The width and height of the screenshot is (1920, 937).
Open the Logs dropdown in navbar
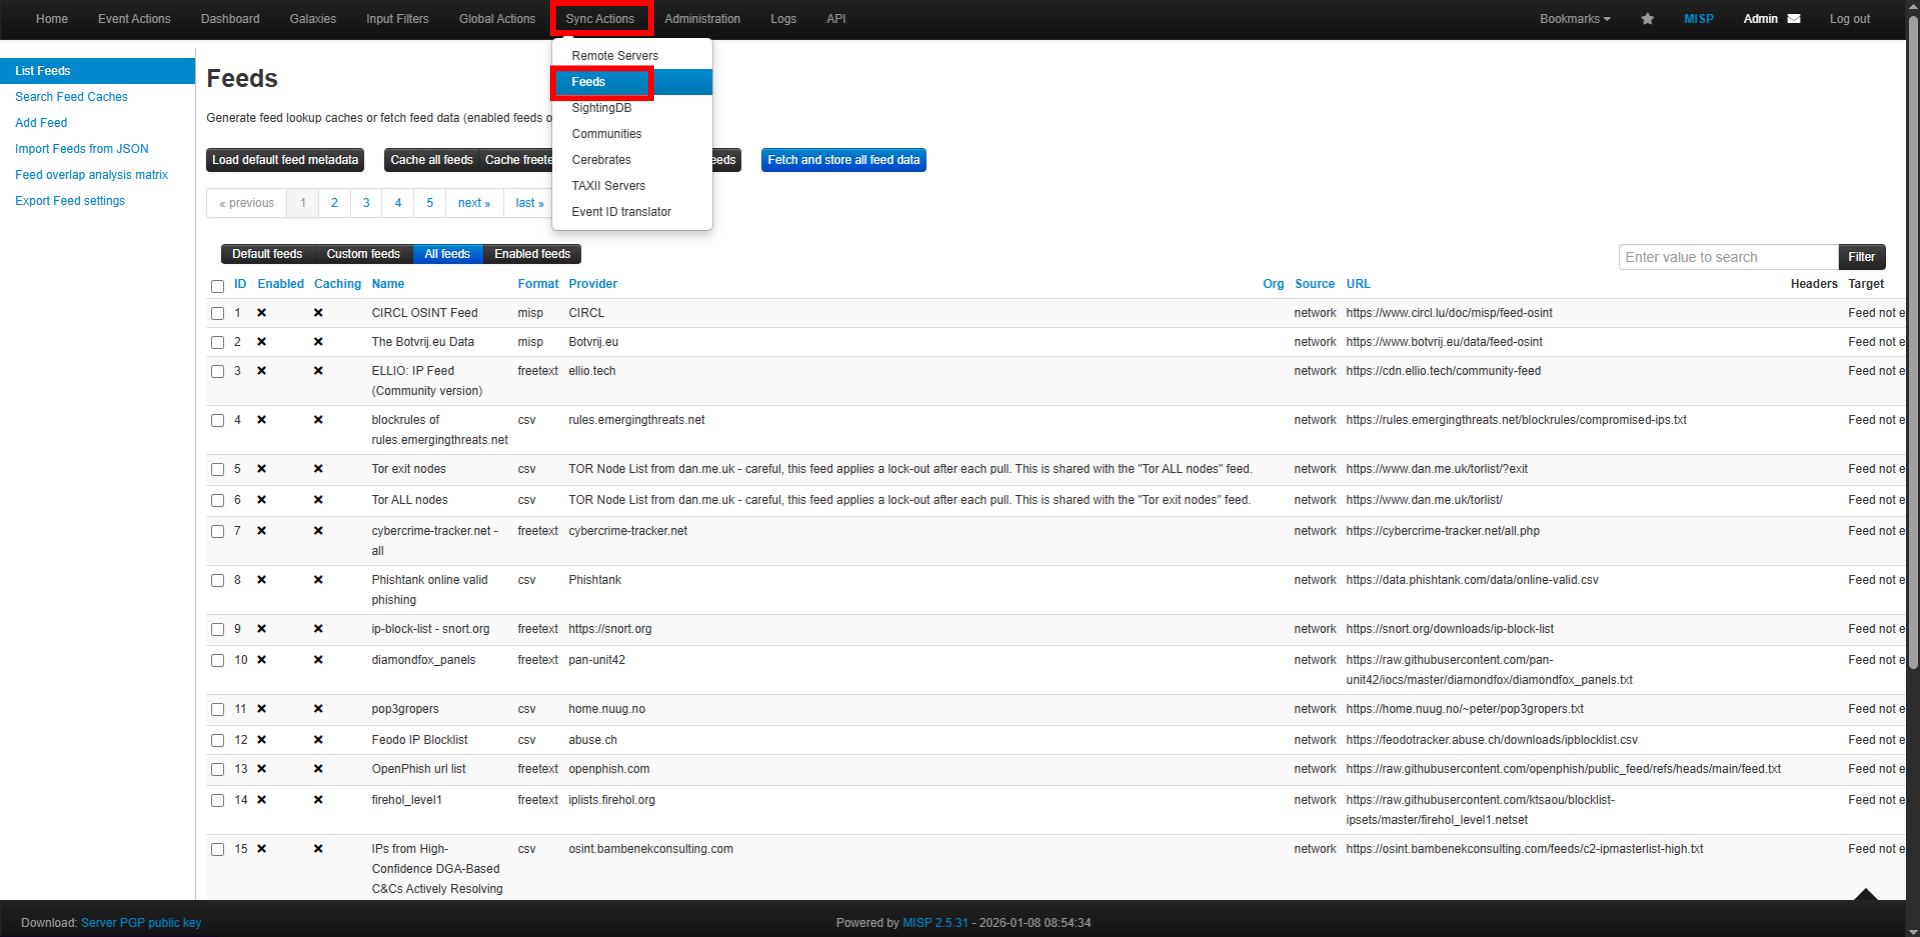pyautogui.click(x=783, y=19)
